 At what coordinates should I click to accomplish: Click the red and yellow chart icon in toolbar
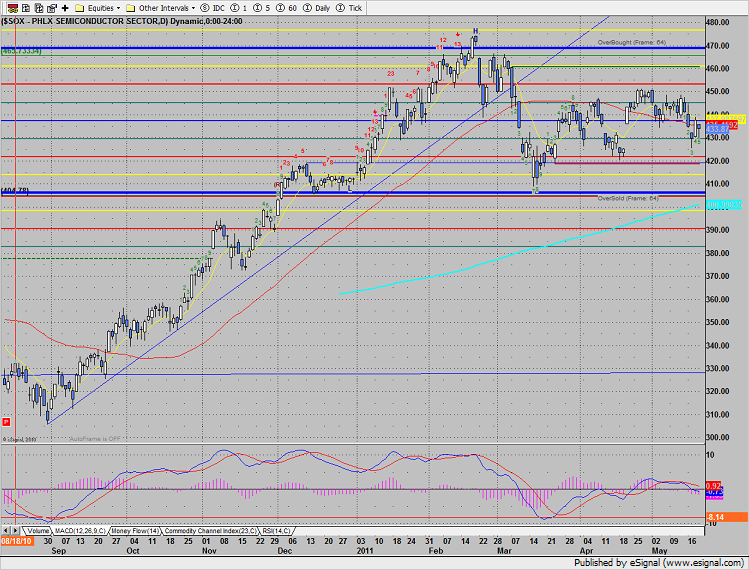click(x=12, y=8)
